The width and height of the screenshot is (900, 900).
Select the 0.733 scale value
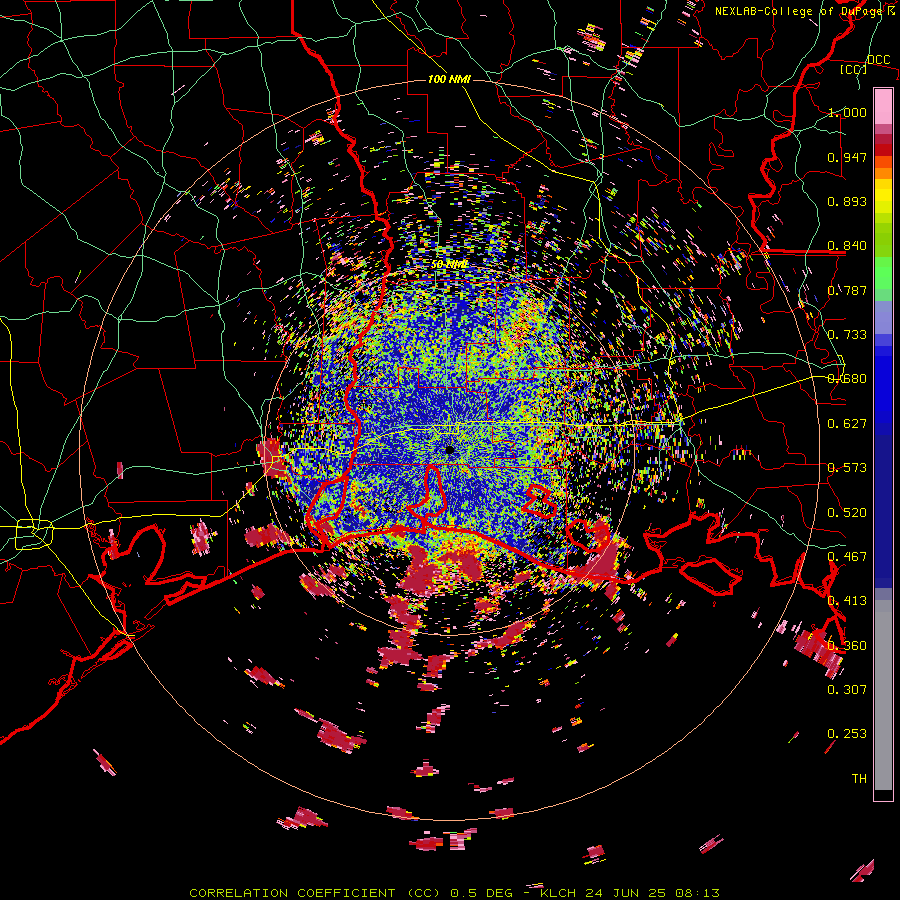(x=847, y=335)
